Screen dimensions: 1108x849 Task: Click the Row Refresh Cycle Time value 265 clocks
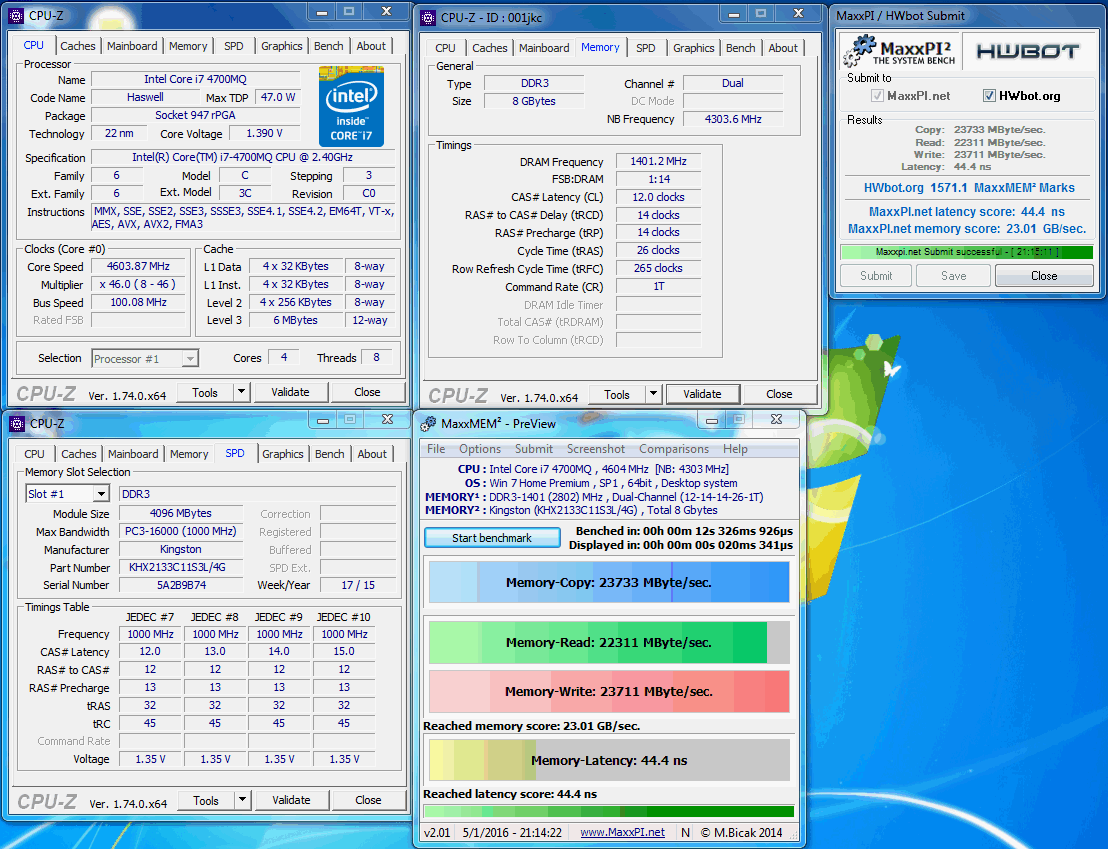[658, 268]
